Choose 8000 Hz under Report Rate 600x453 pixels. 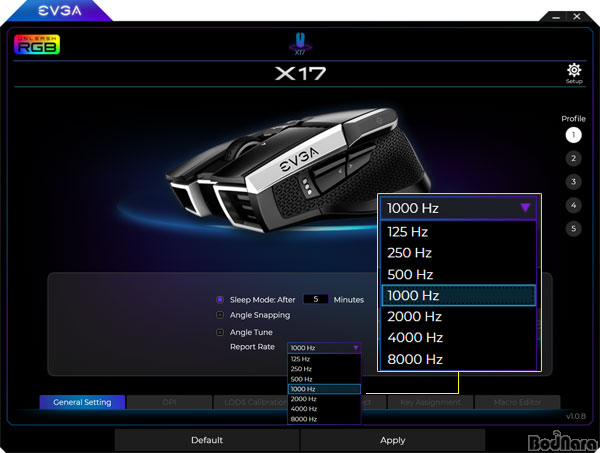(x=324, y=419)
